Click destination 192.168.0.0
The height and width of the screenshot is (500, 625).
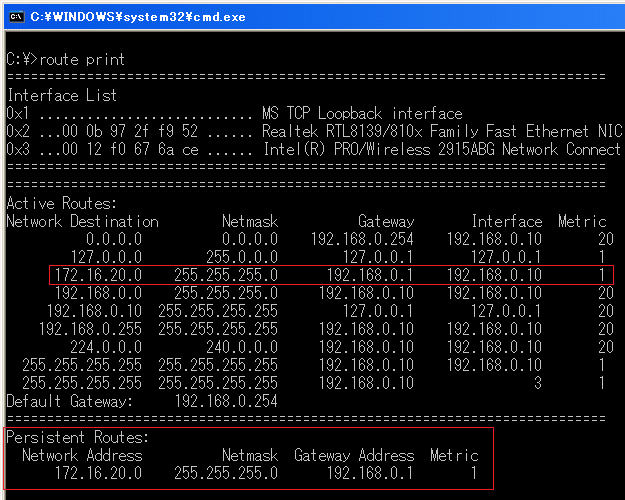[x=98, y=293]
